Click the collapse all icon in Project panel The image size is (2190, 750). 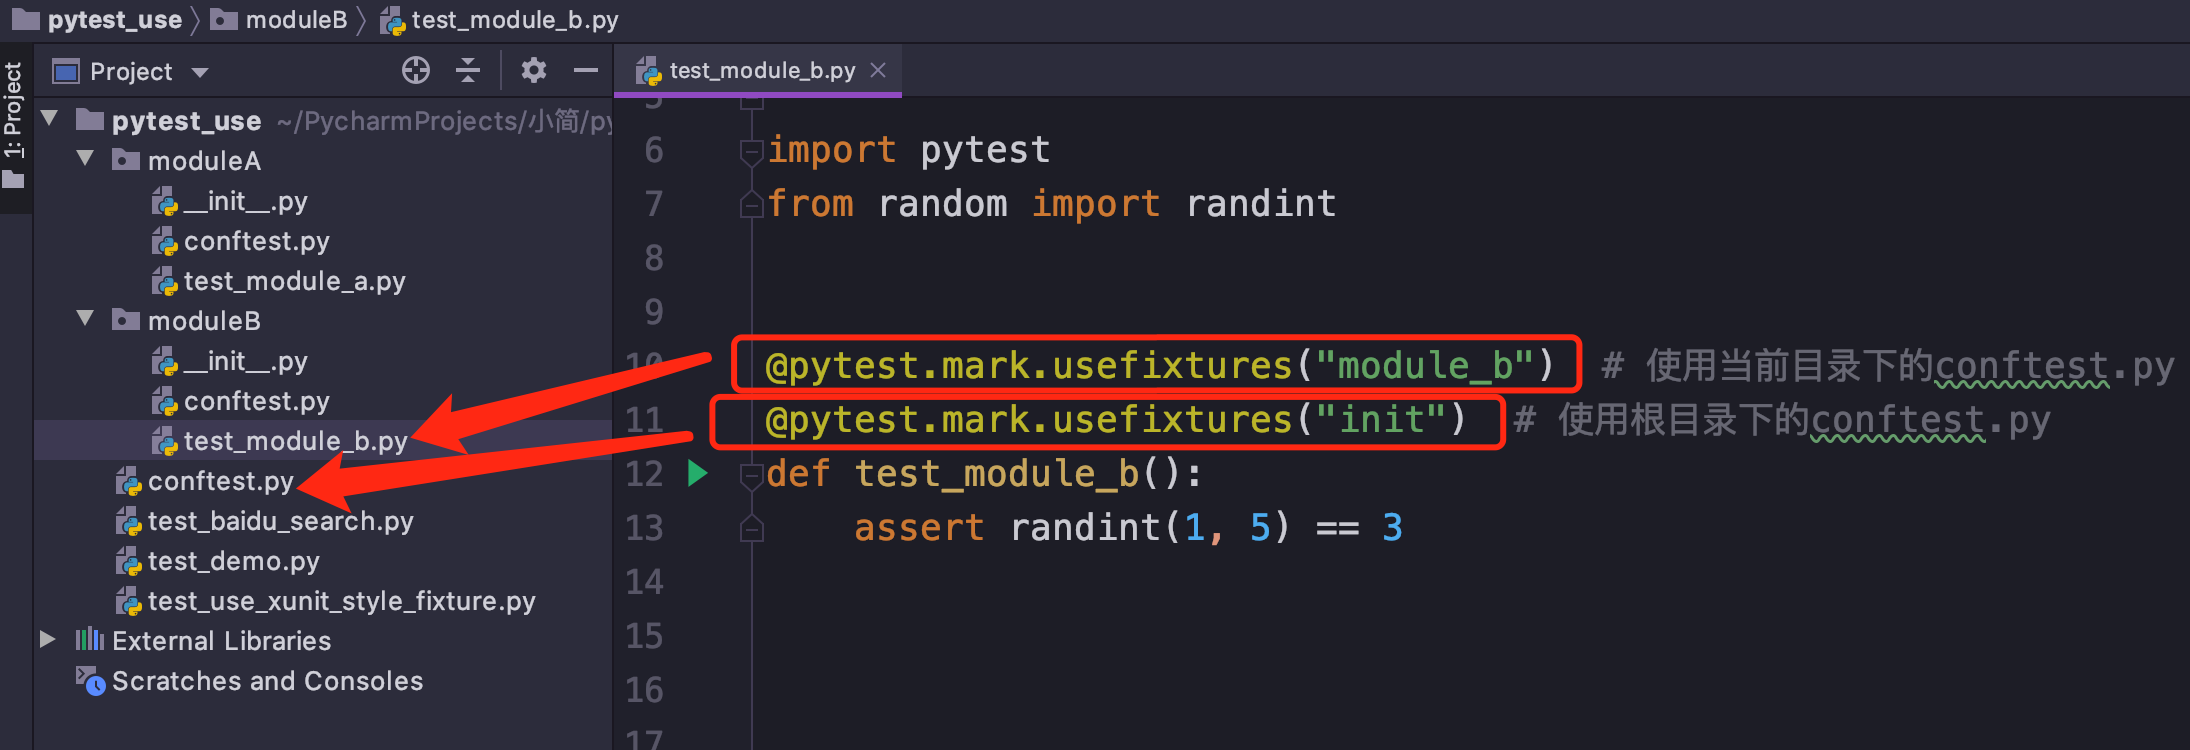pos(468,70)
